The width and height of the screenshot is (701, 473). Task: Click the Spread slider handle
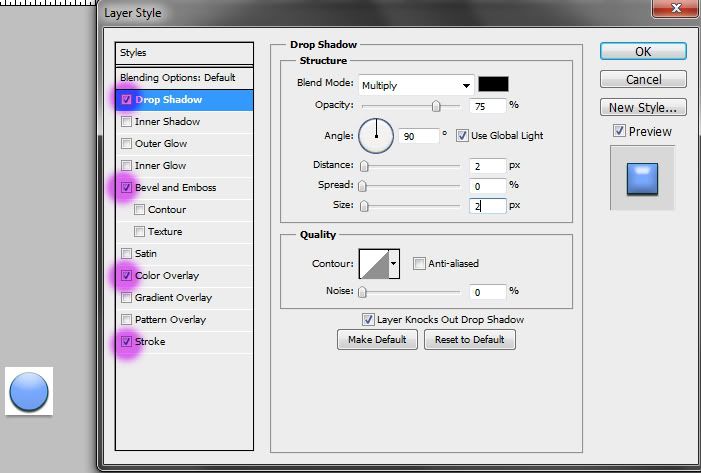(x=363, y=186)
